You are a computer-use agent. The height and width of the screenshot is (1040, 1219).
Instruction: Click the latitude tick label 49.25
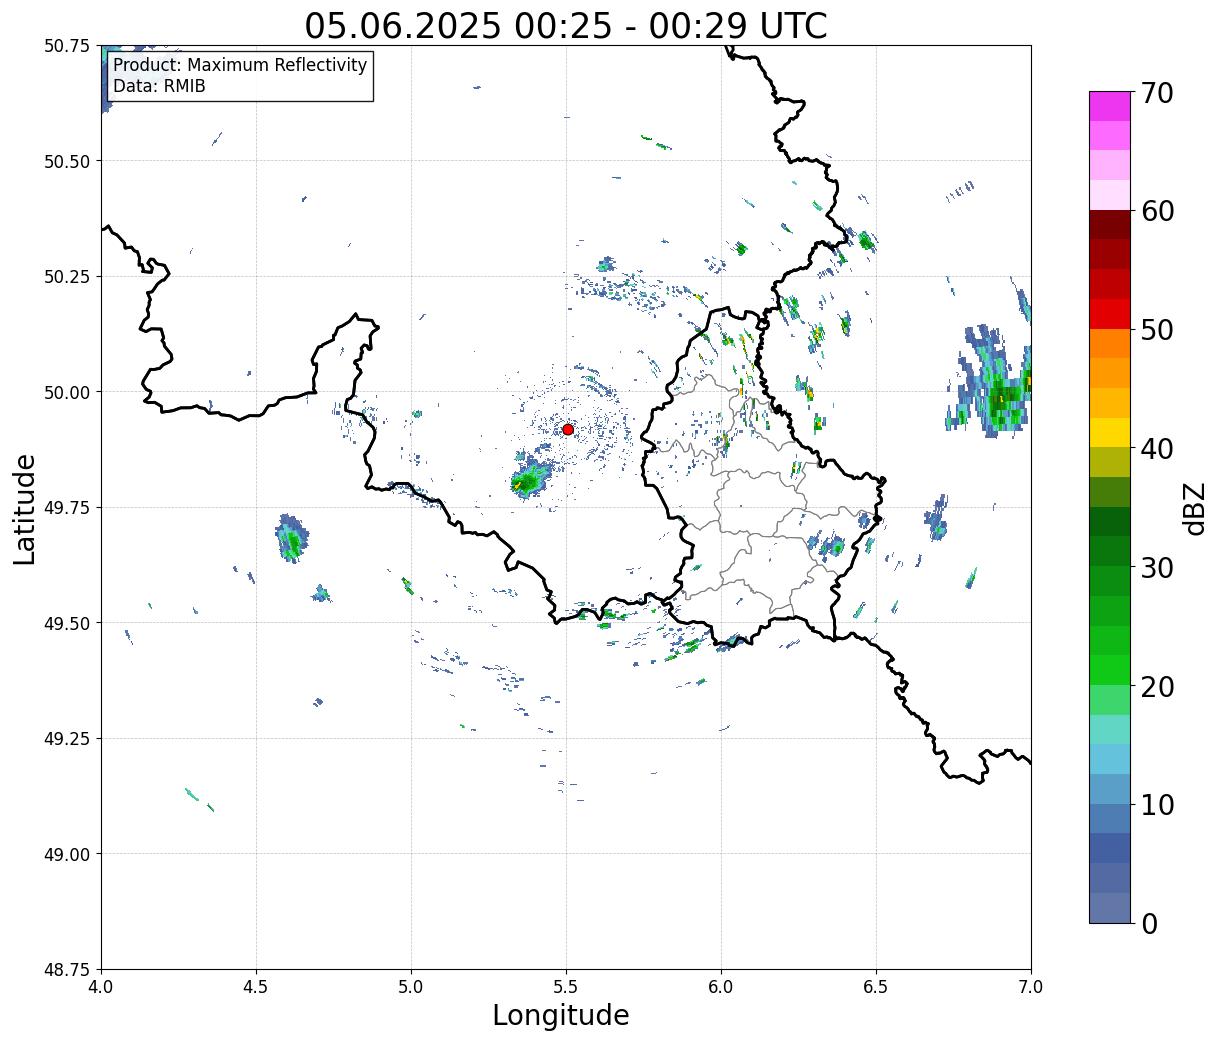[67, 739]
